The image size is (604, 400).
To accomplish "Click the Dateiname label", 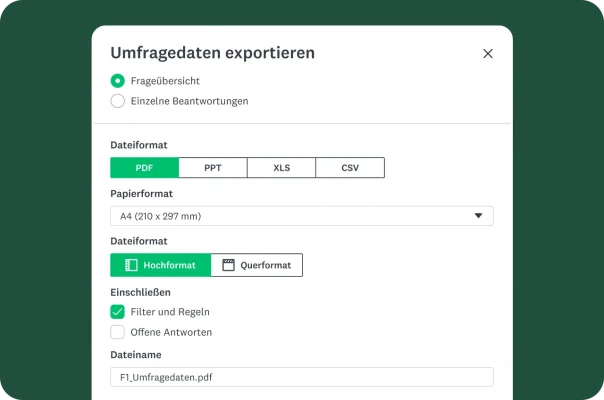I will click(x=136, y=355).
